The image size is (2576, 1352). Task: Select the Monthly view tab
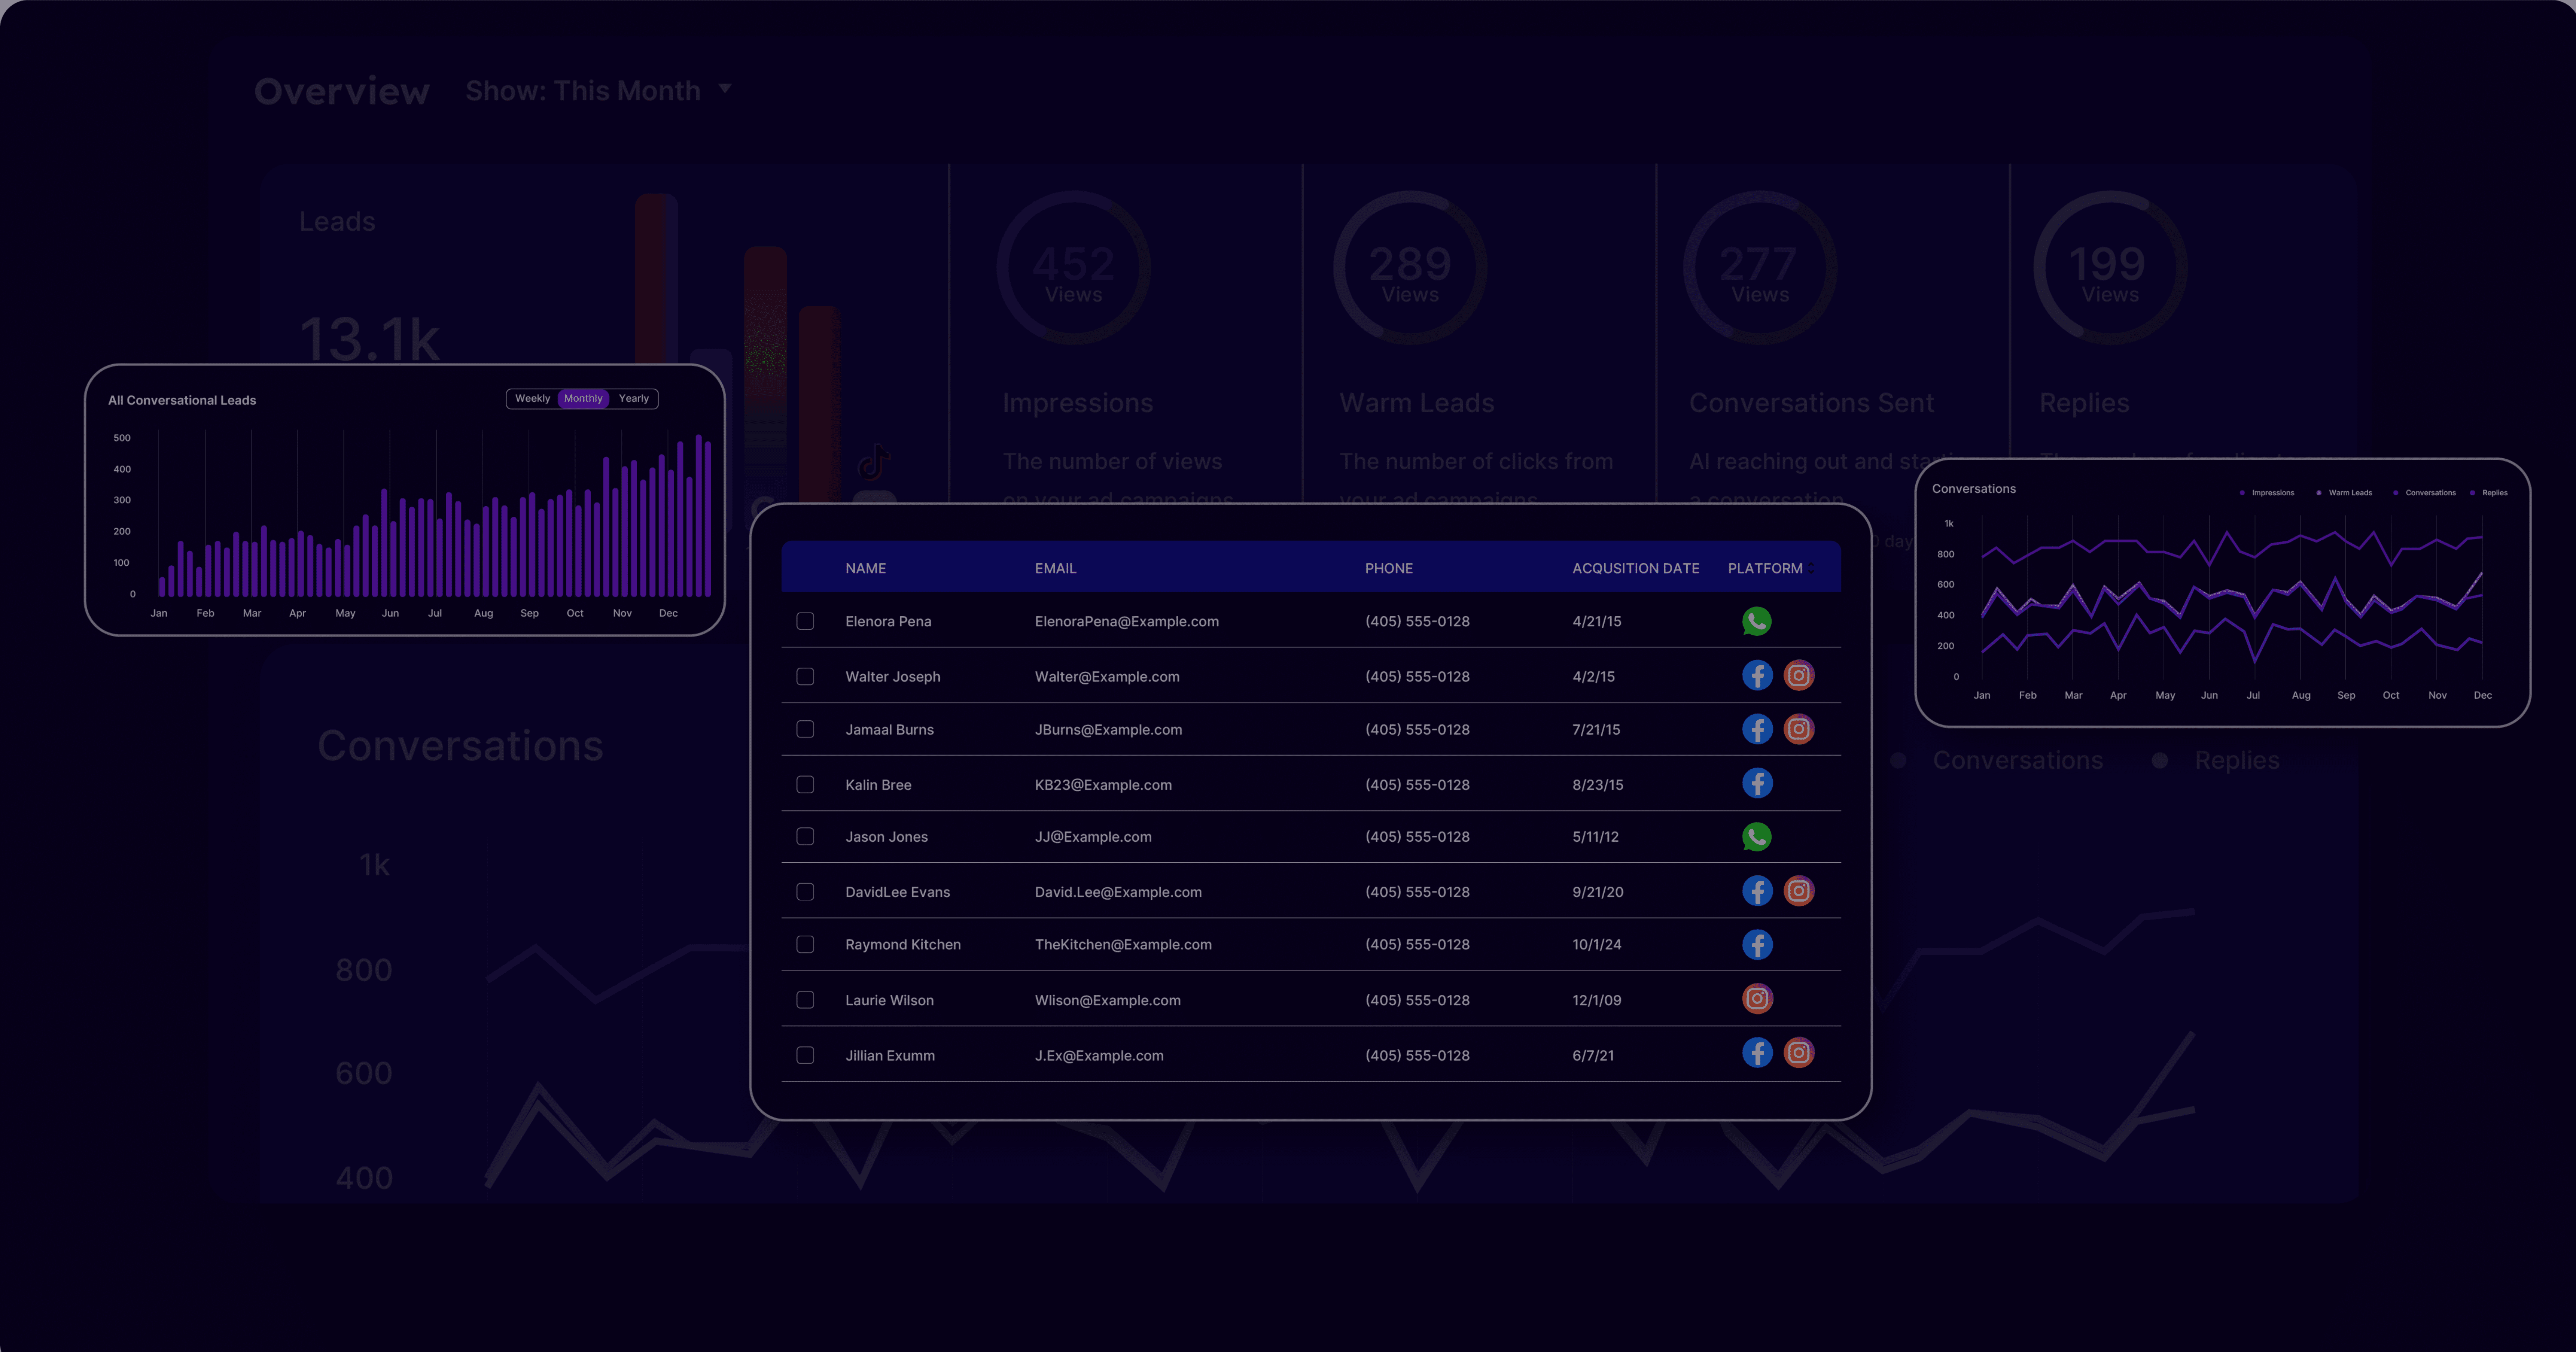[583, 398]
